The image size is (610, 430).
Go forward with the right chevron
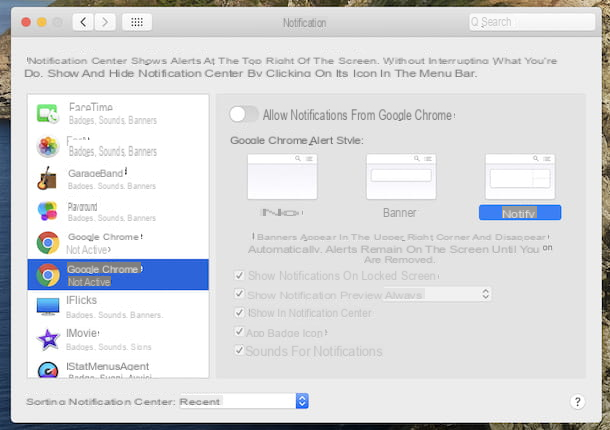(105, 22)
